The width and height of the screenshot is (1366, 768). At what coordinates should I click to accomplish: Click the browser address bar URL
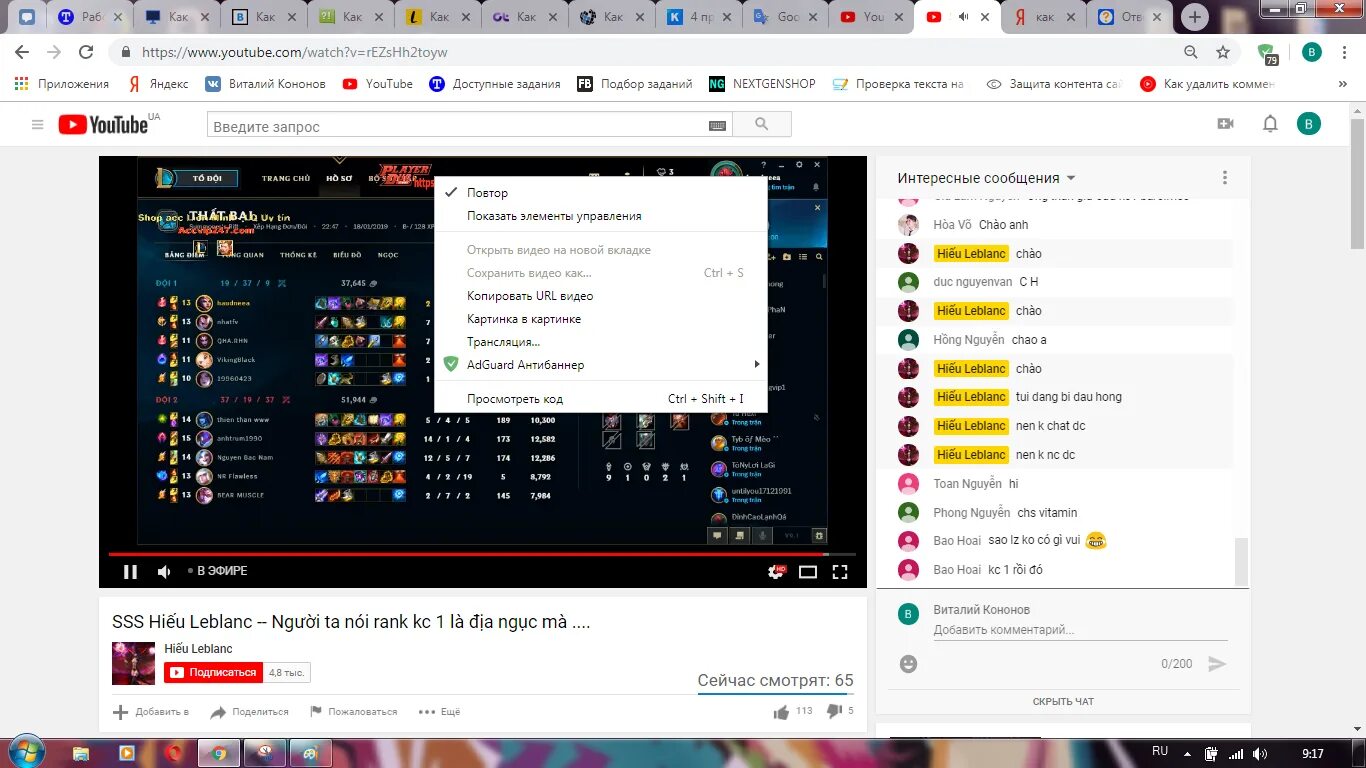pyautogui.click(x=294, y=52)
